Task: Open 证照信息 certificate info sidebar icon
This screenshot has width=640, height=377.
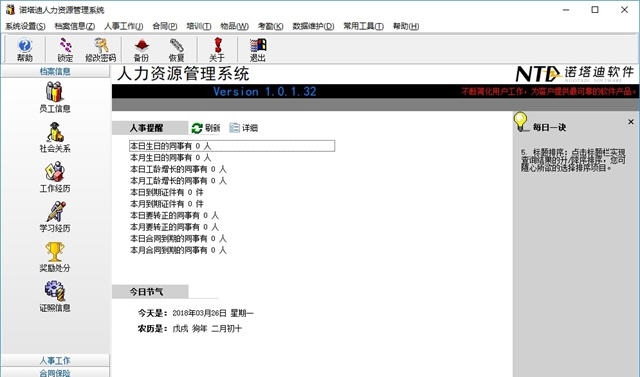Action: click(x=55, y=296)
